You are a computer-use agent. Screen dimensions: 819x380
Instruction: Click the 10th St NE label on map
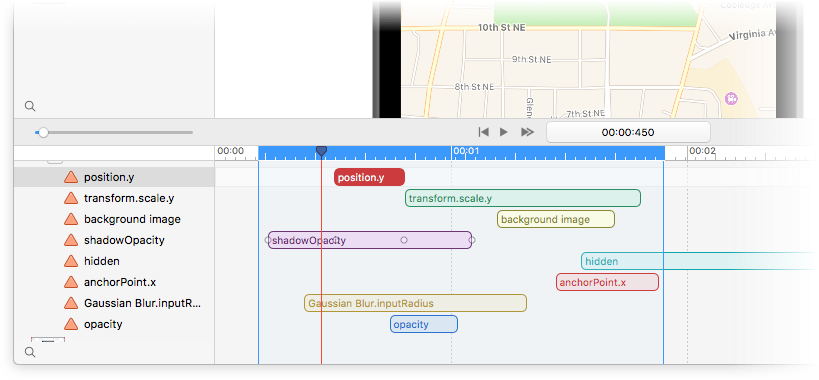pyautogui.click(x=502, y=28)
